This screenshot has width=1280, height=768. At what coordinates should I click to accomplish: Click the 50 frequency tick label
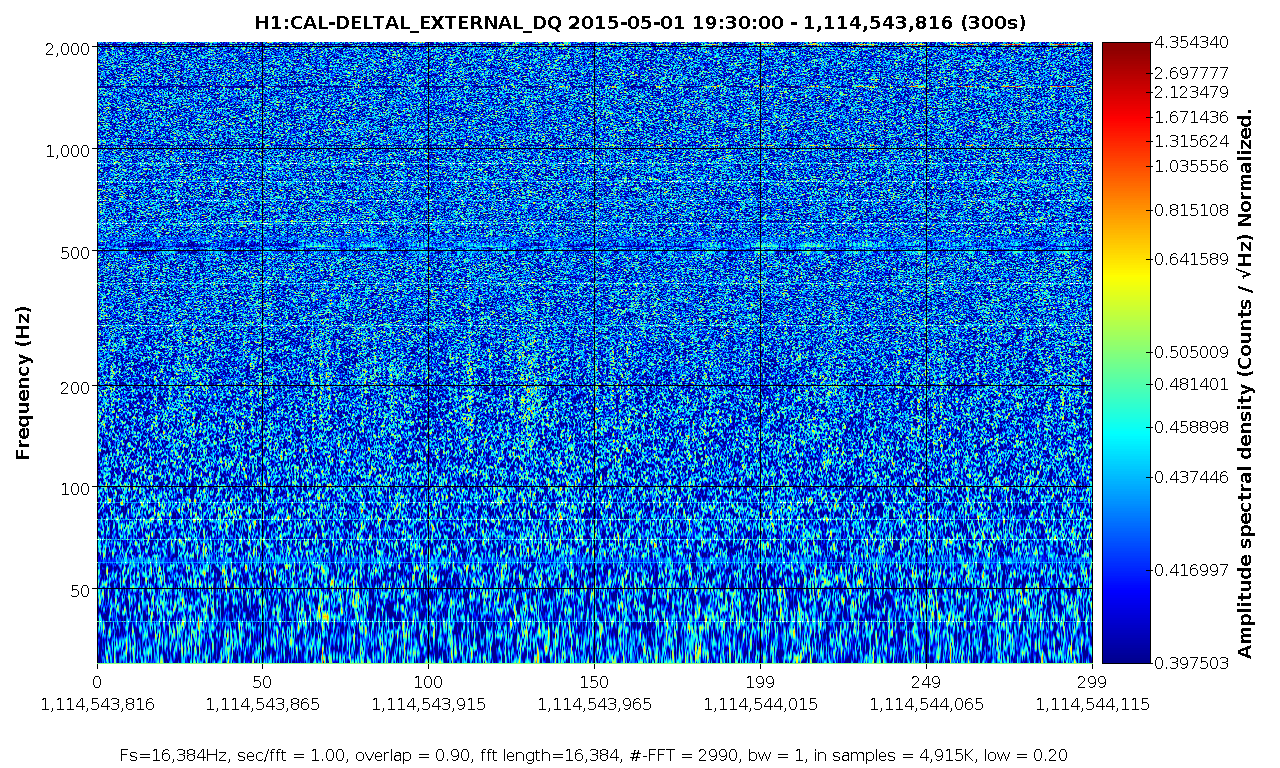pyautogui.click(x=81, y=590)
